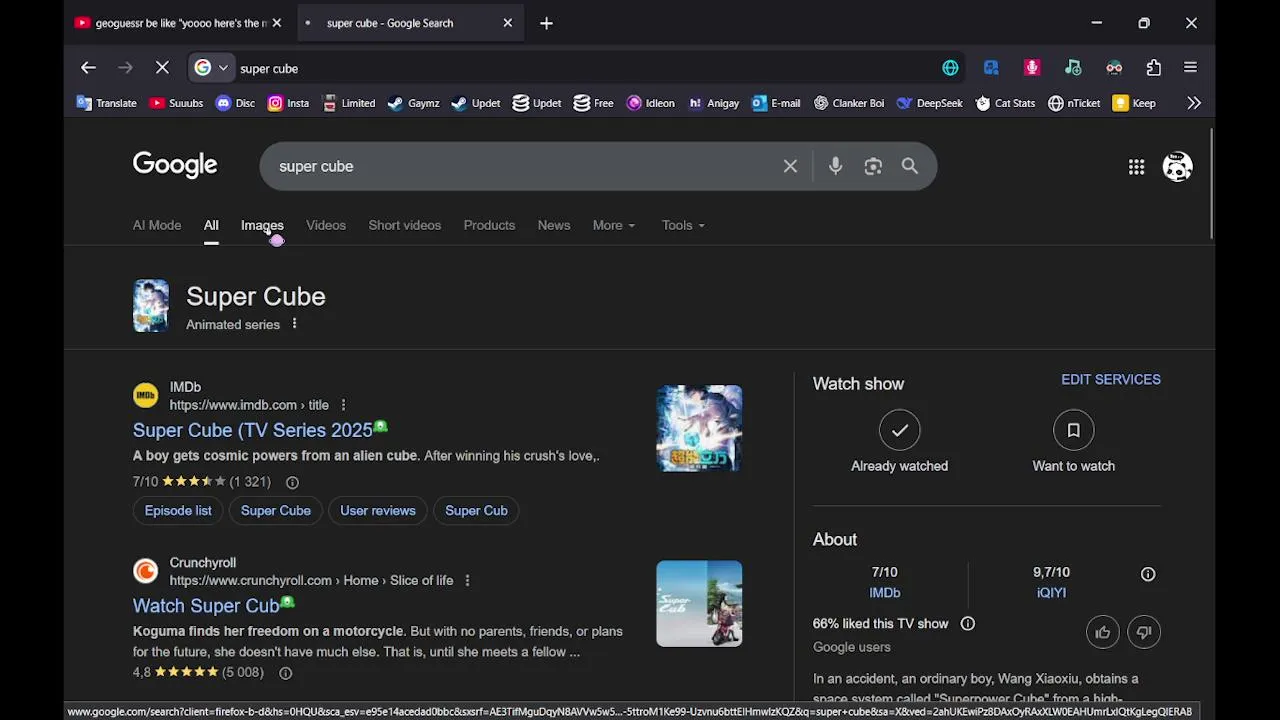Open the Keep bookmark

[1134, 103]
